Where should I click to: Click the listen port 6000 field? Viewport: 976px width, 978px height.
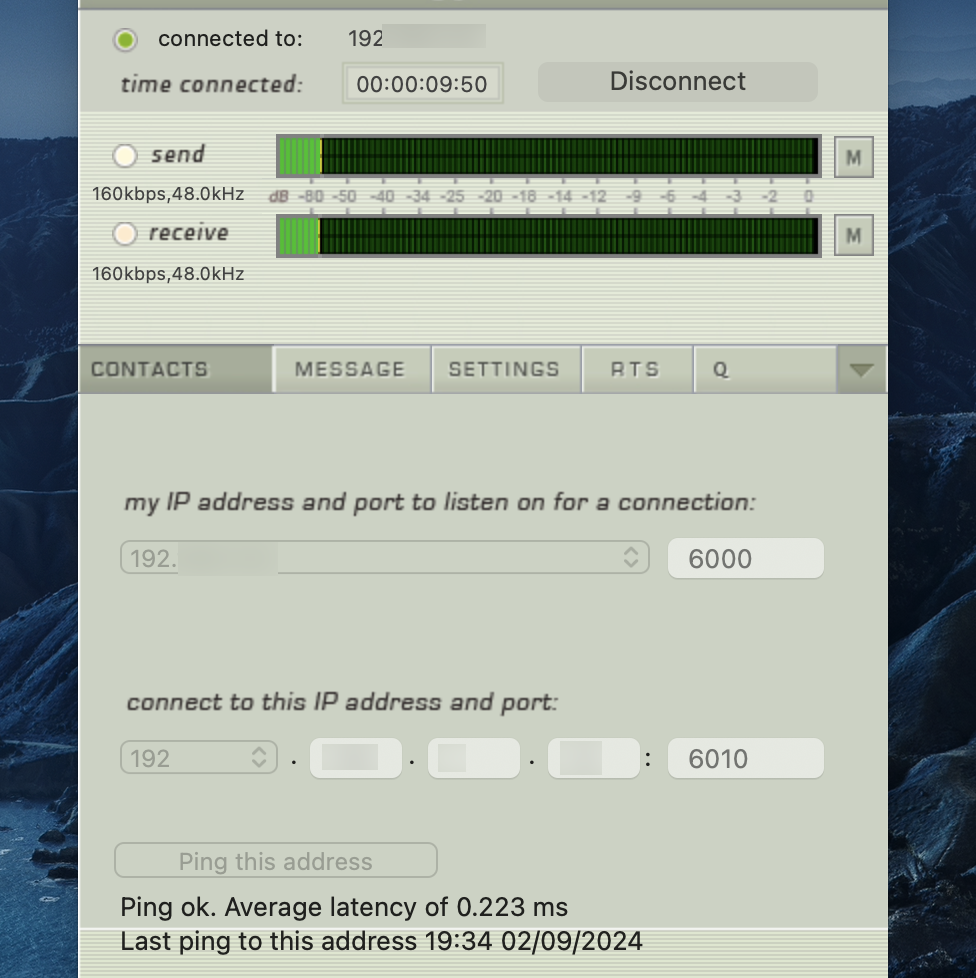click(745, 558)
